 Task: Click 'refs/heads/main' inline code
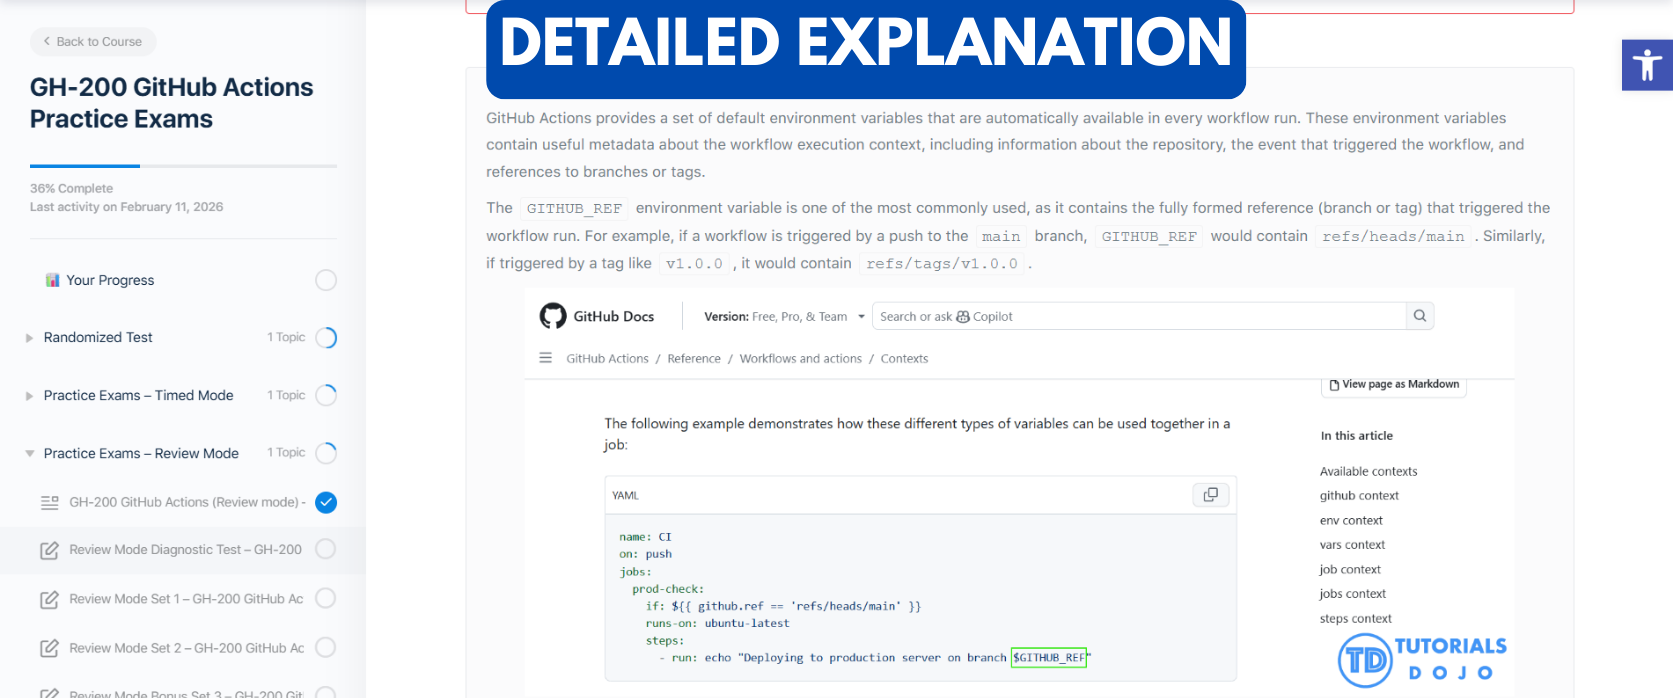point(1393,236)
